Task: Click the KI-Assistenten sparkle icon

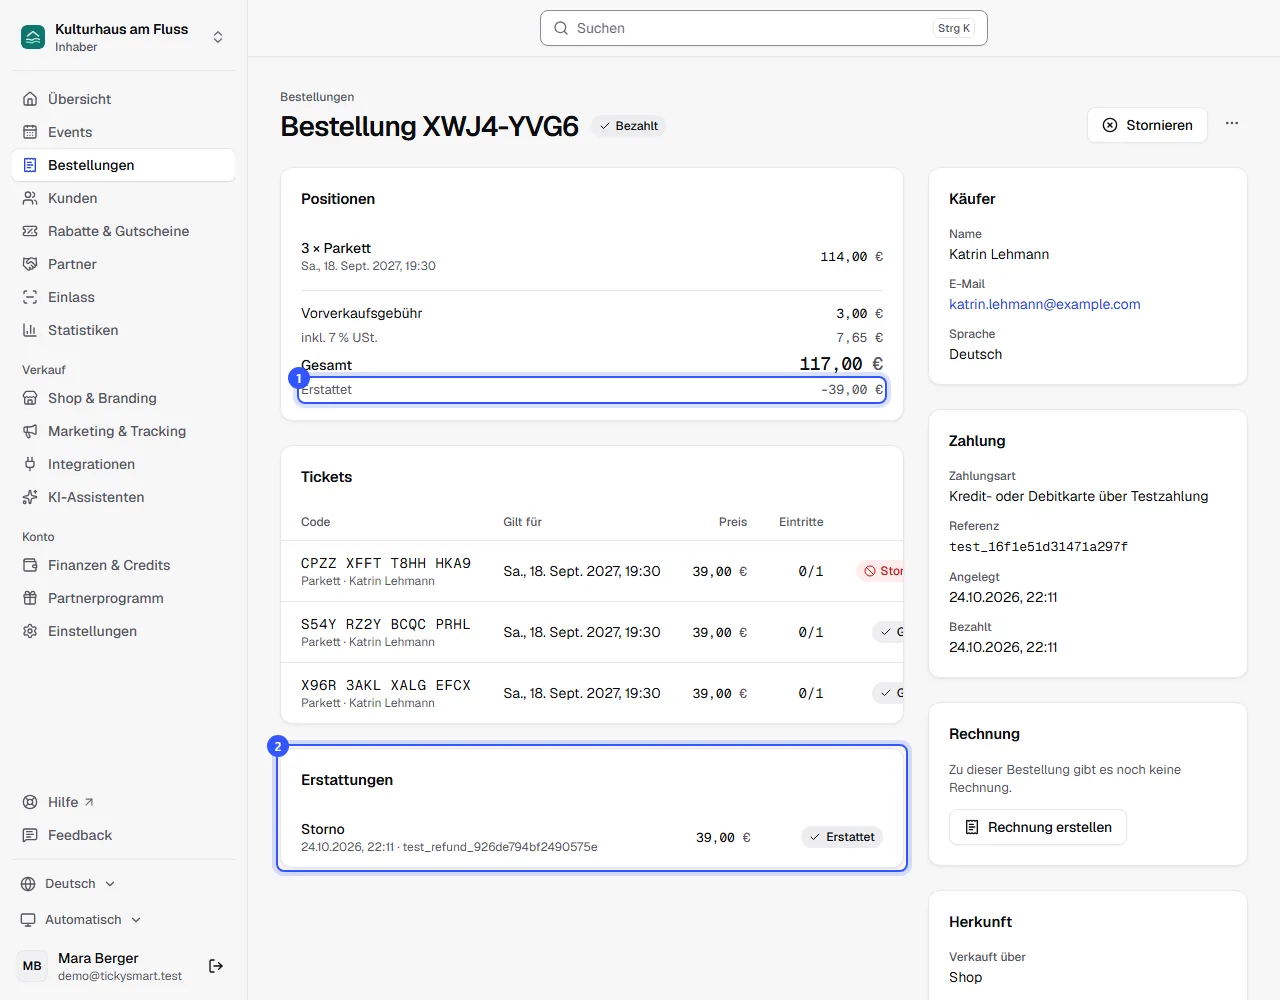Action: (30, 497)
